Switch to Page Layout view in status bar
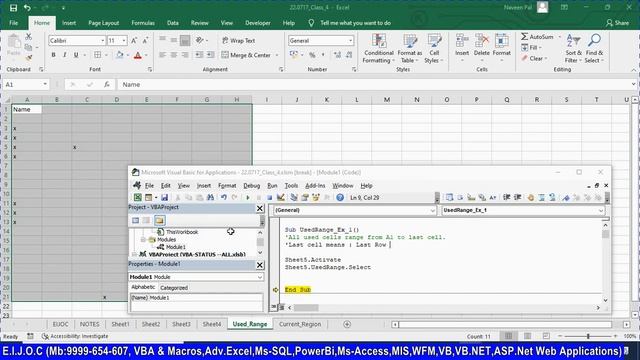This screenshot has width=640, height=360. (x=527, y=336)
